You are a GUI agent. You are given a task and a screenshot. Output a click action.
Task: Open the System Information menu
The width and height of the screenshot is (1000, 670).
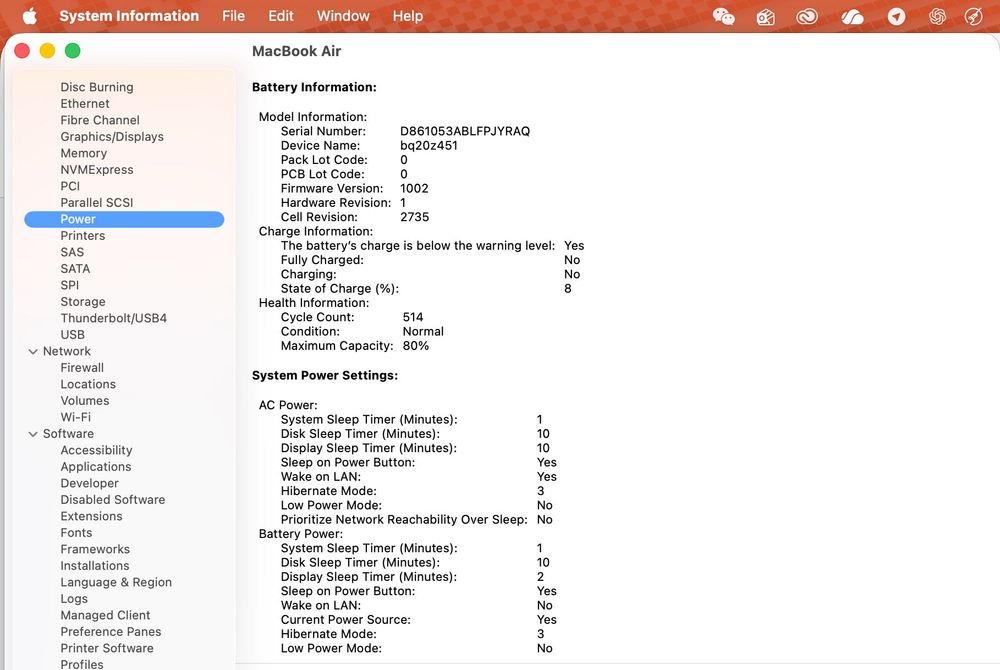point(129,16)
